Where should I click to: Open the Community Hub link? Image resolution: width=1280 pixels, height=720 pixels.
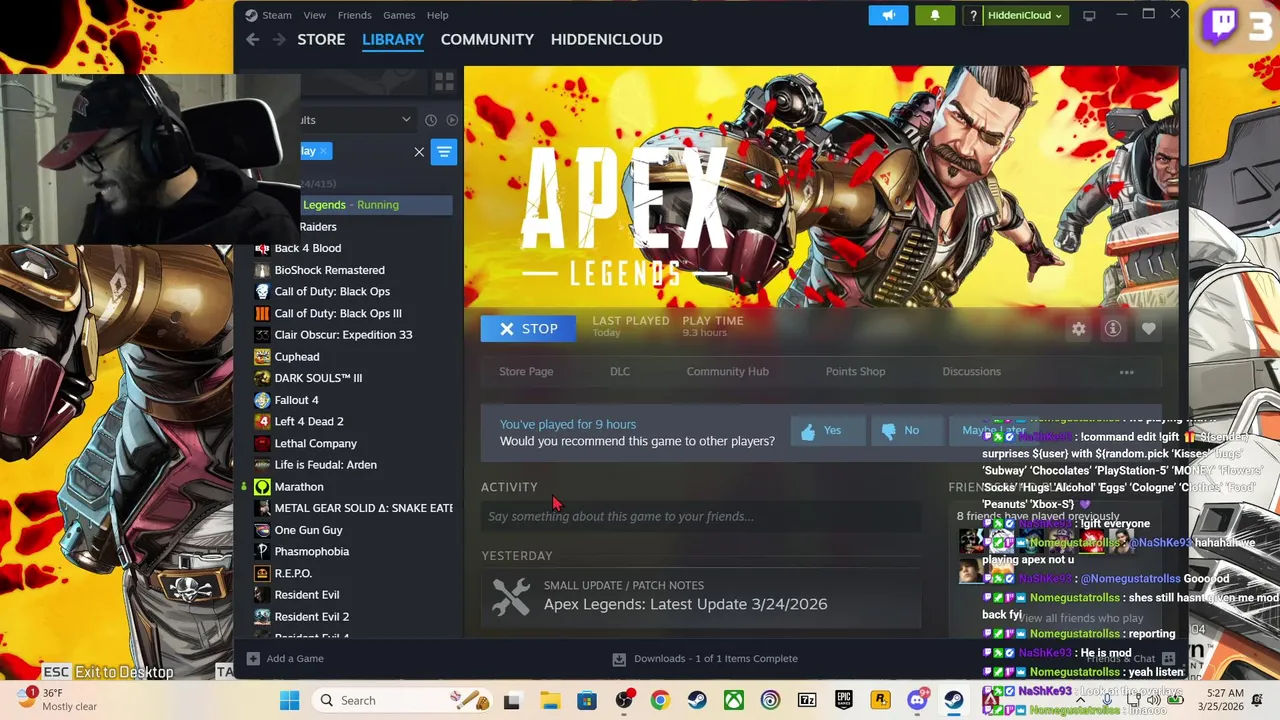coord(727,372)
